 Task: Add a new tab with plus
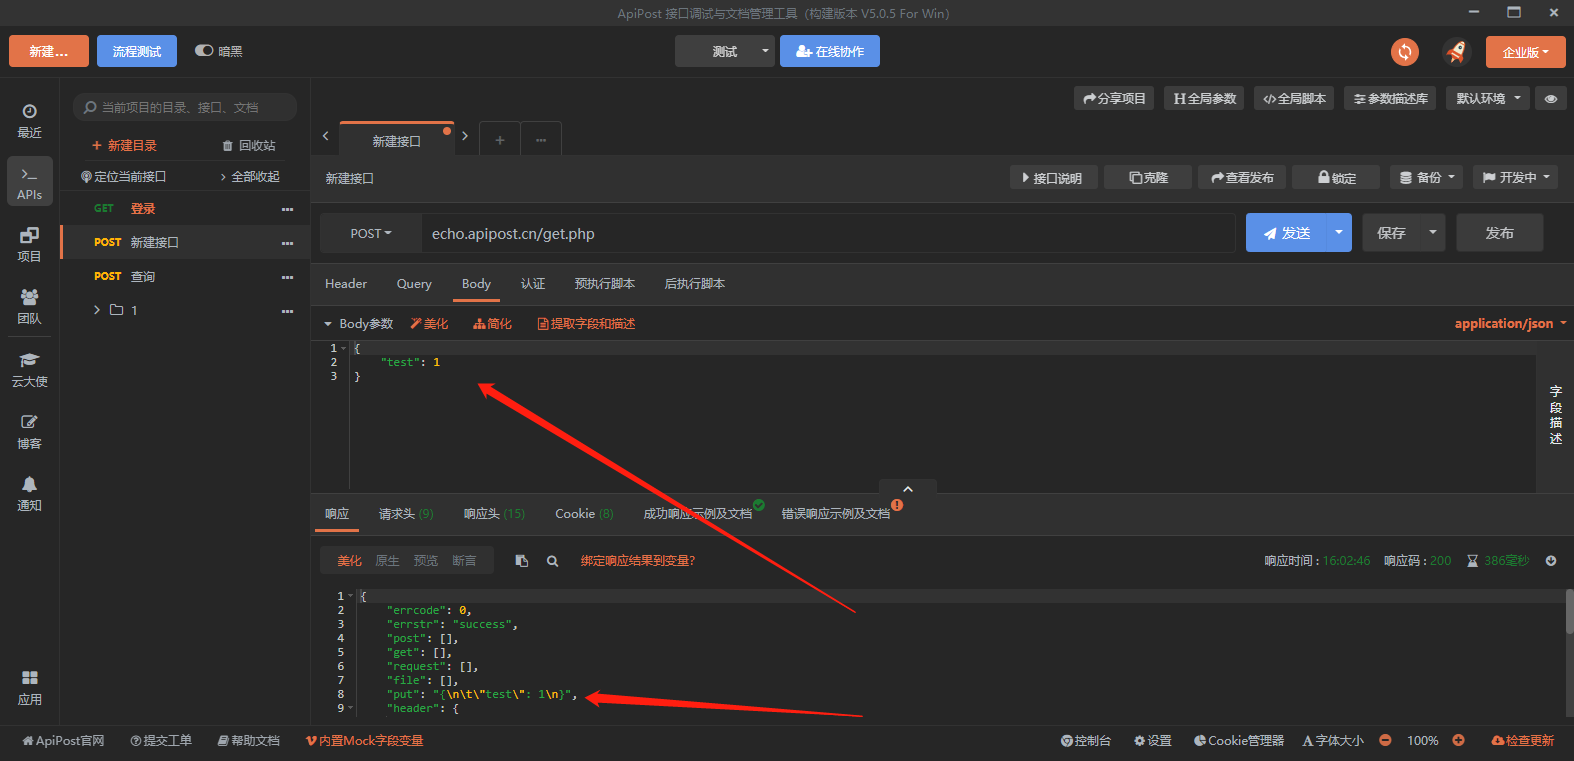500,140
